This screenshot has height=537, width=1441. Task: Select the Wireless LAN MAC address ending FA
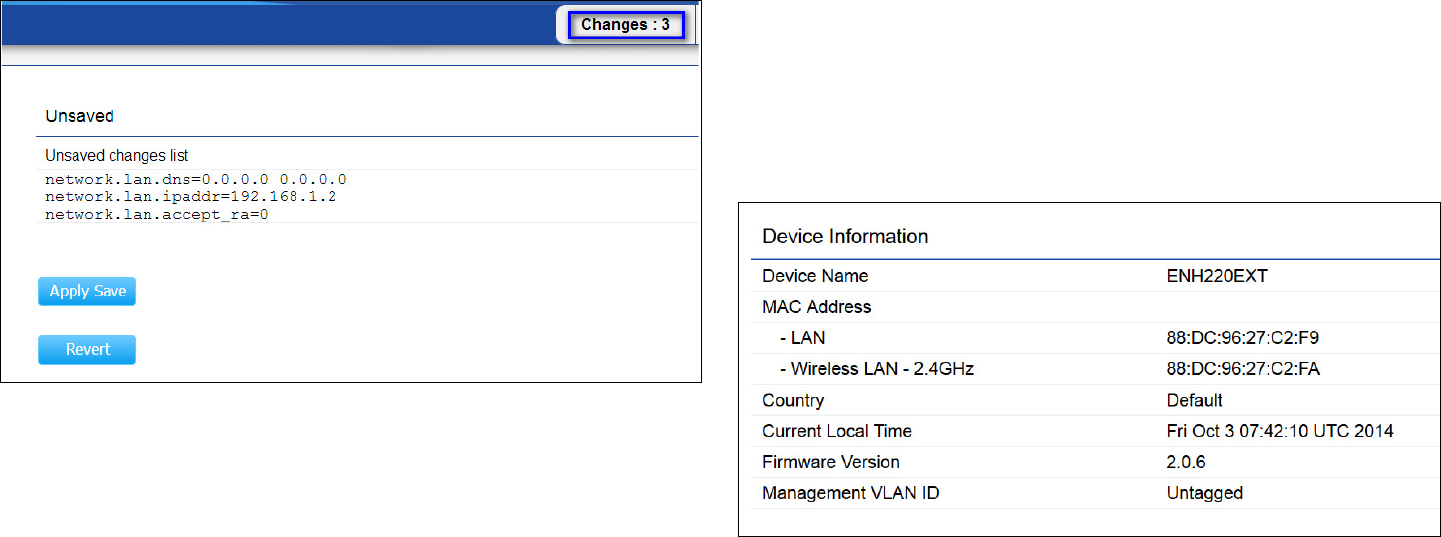pos(1243,369)
